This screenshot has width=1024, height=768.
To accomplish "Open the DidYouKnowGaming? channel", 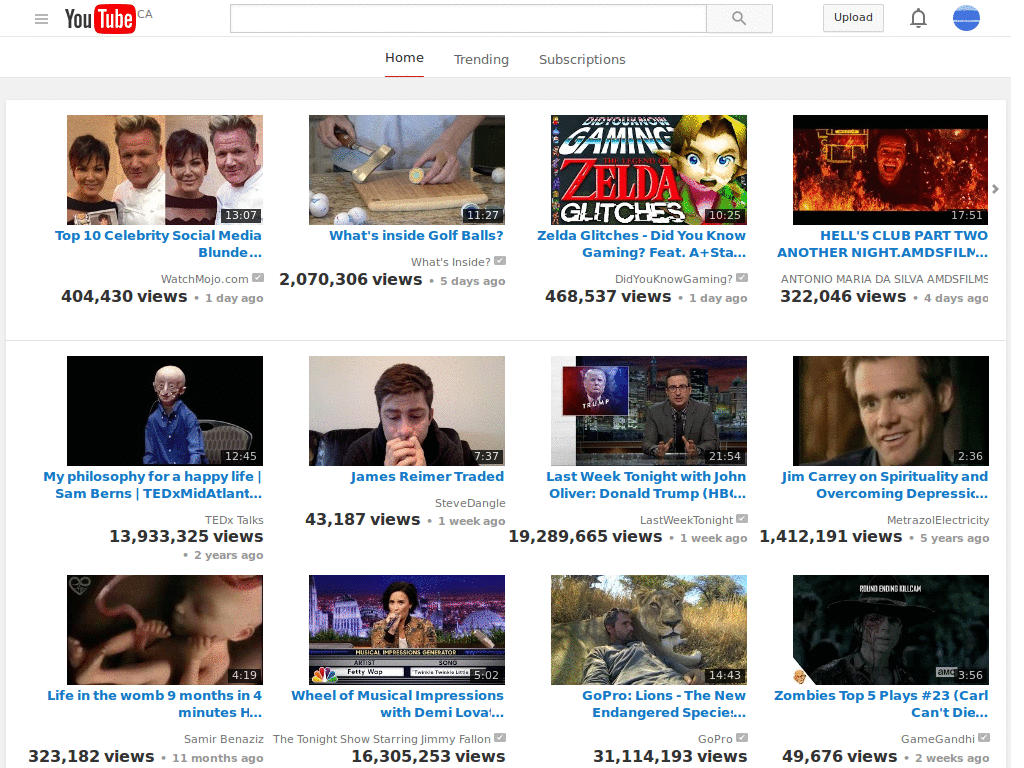I will pos(674,279).
